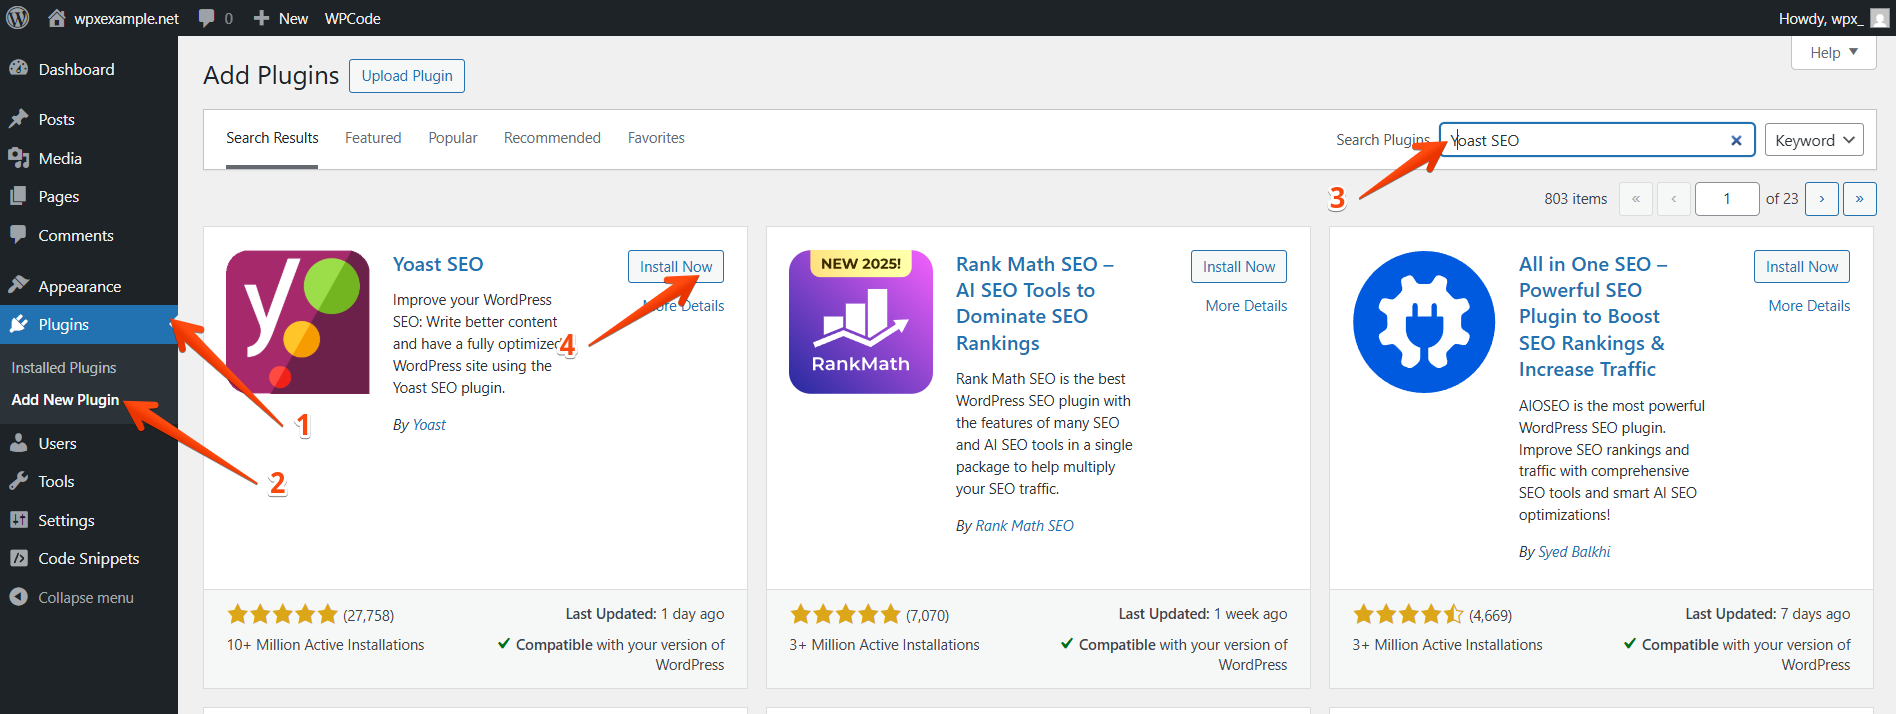Open the Keyword search type dropdown
The width and height of the screenshot is (1896, 714).
click(1814, 141)
